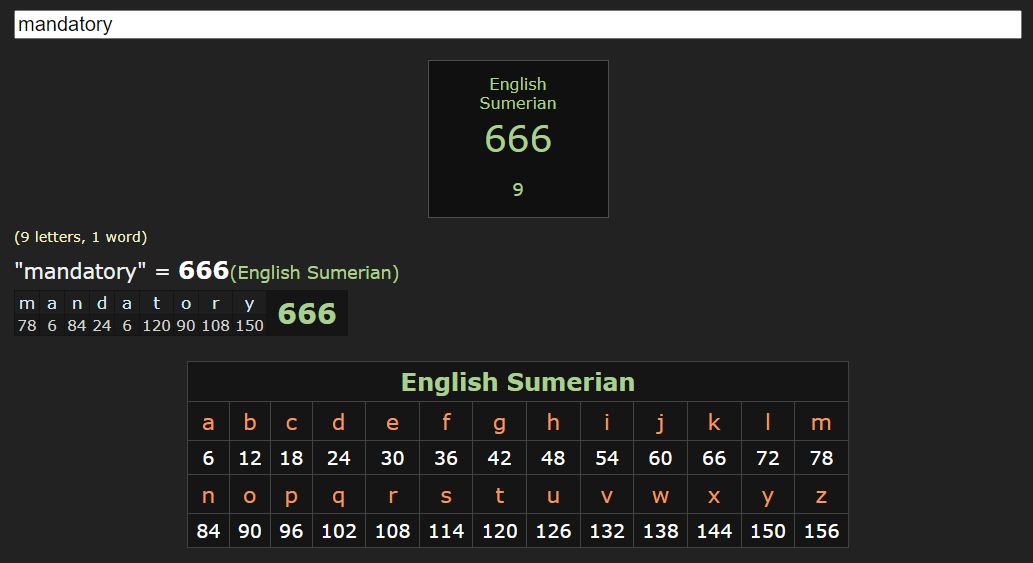The height and width of the screenshot is (563, 1033).
Task: Click value 48 in the cipher table
Action: coord(553,458)
